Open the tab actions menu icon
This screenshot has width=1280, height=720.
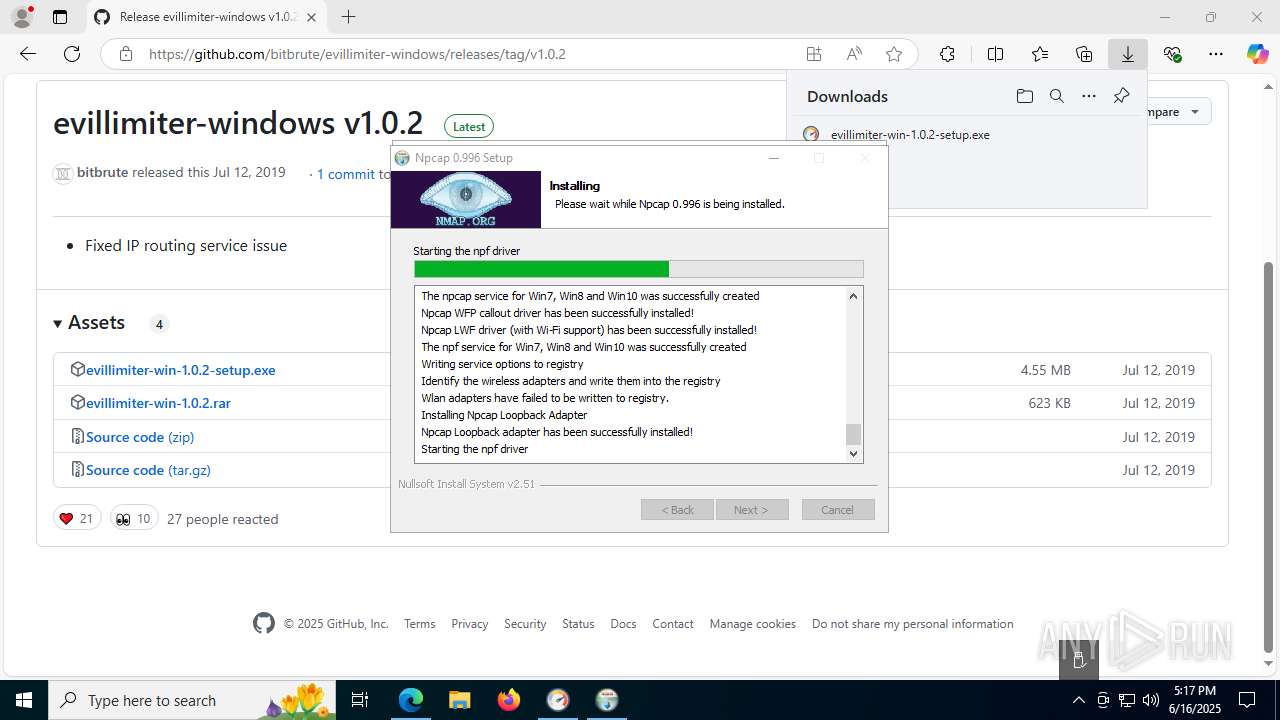tap(60, 17)
